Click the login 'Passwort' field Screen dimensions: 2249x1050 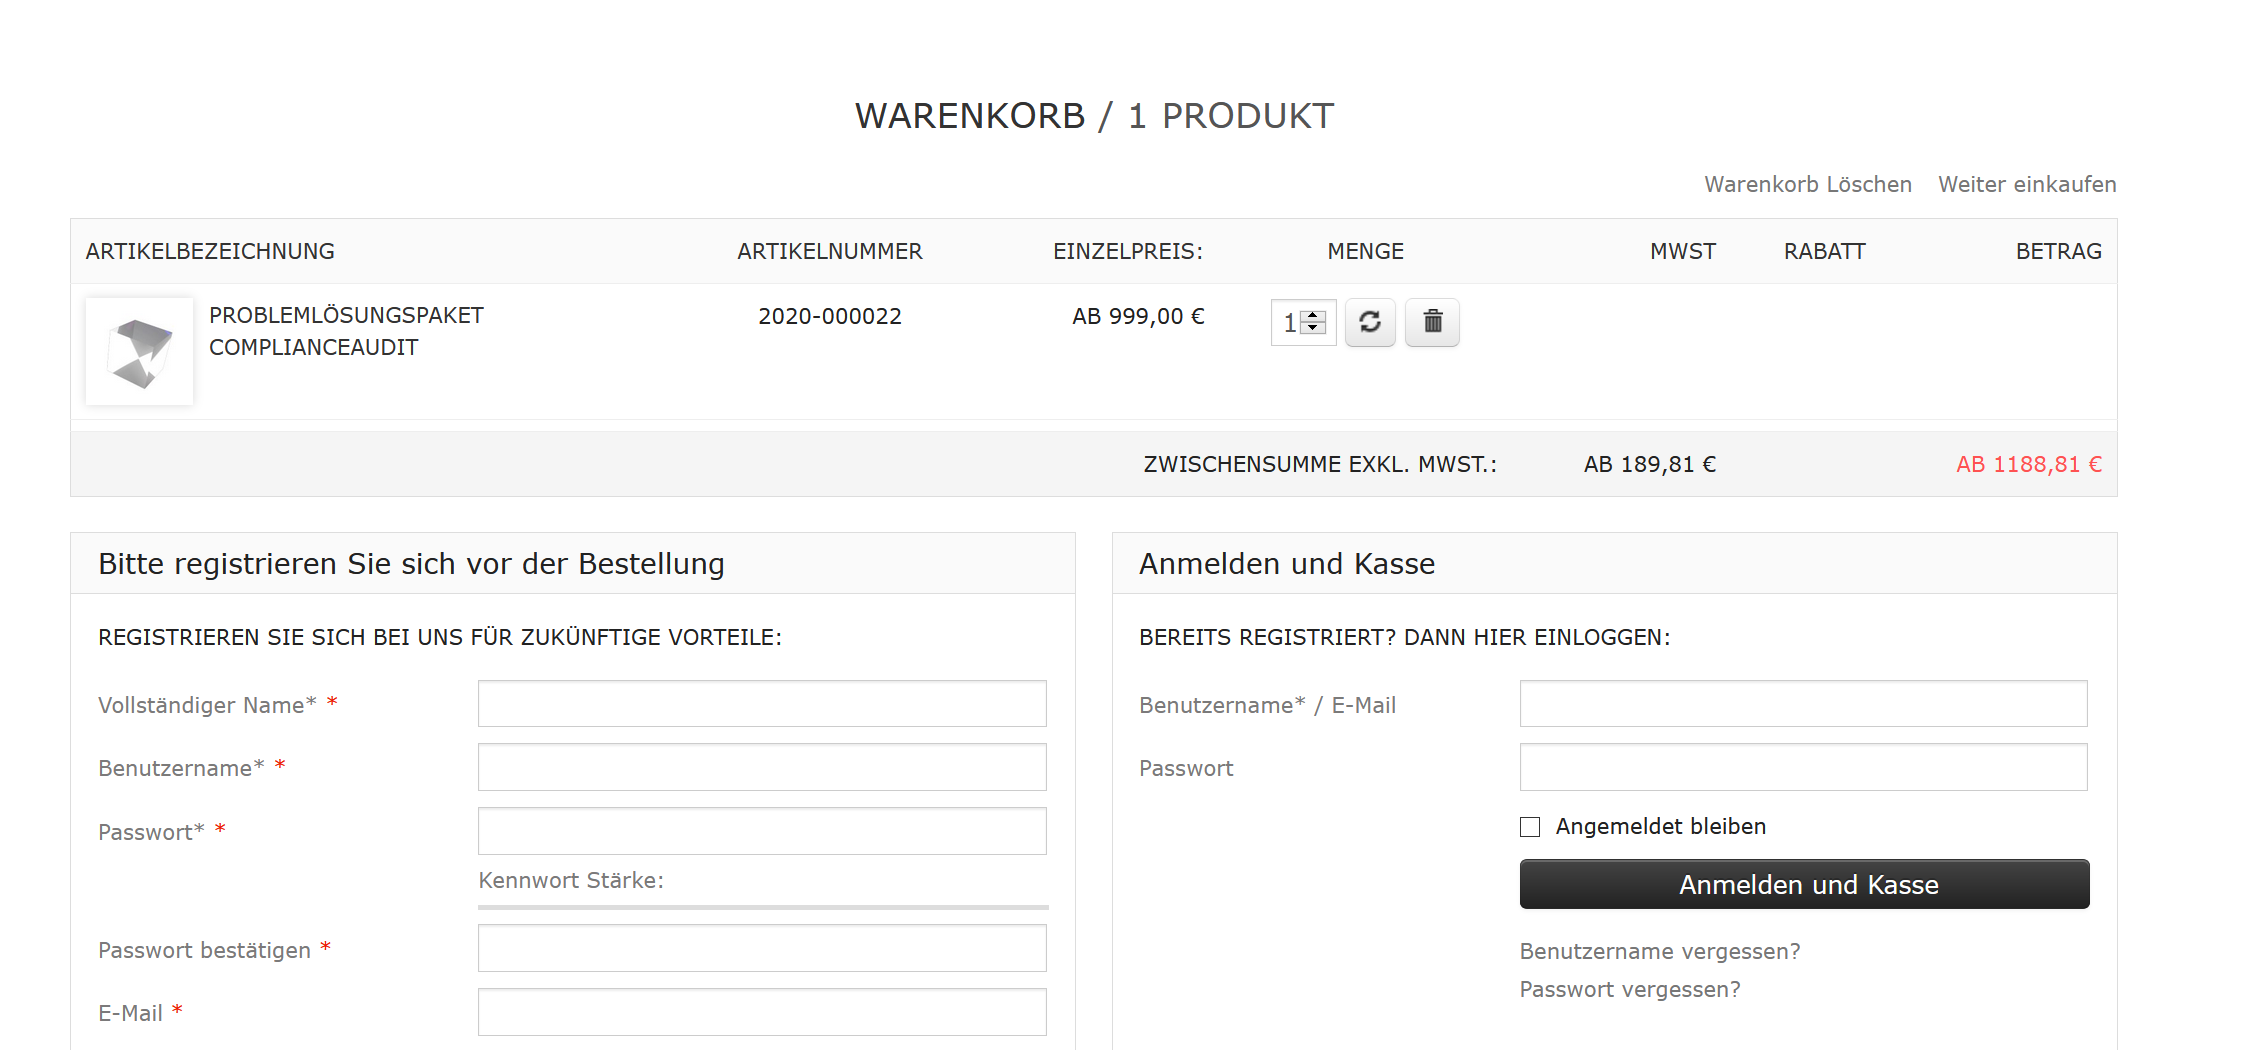pyautogui.click(x=1803, y=767)
